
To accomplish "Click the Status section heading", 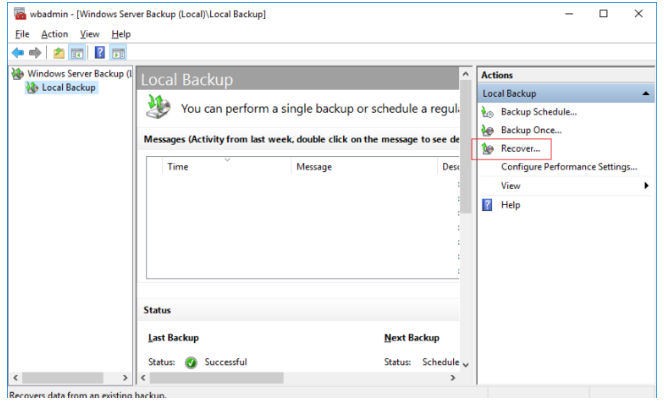I will coord(157,310).
